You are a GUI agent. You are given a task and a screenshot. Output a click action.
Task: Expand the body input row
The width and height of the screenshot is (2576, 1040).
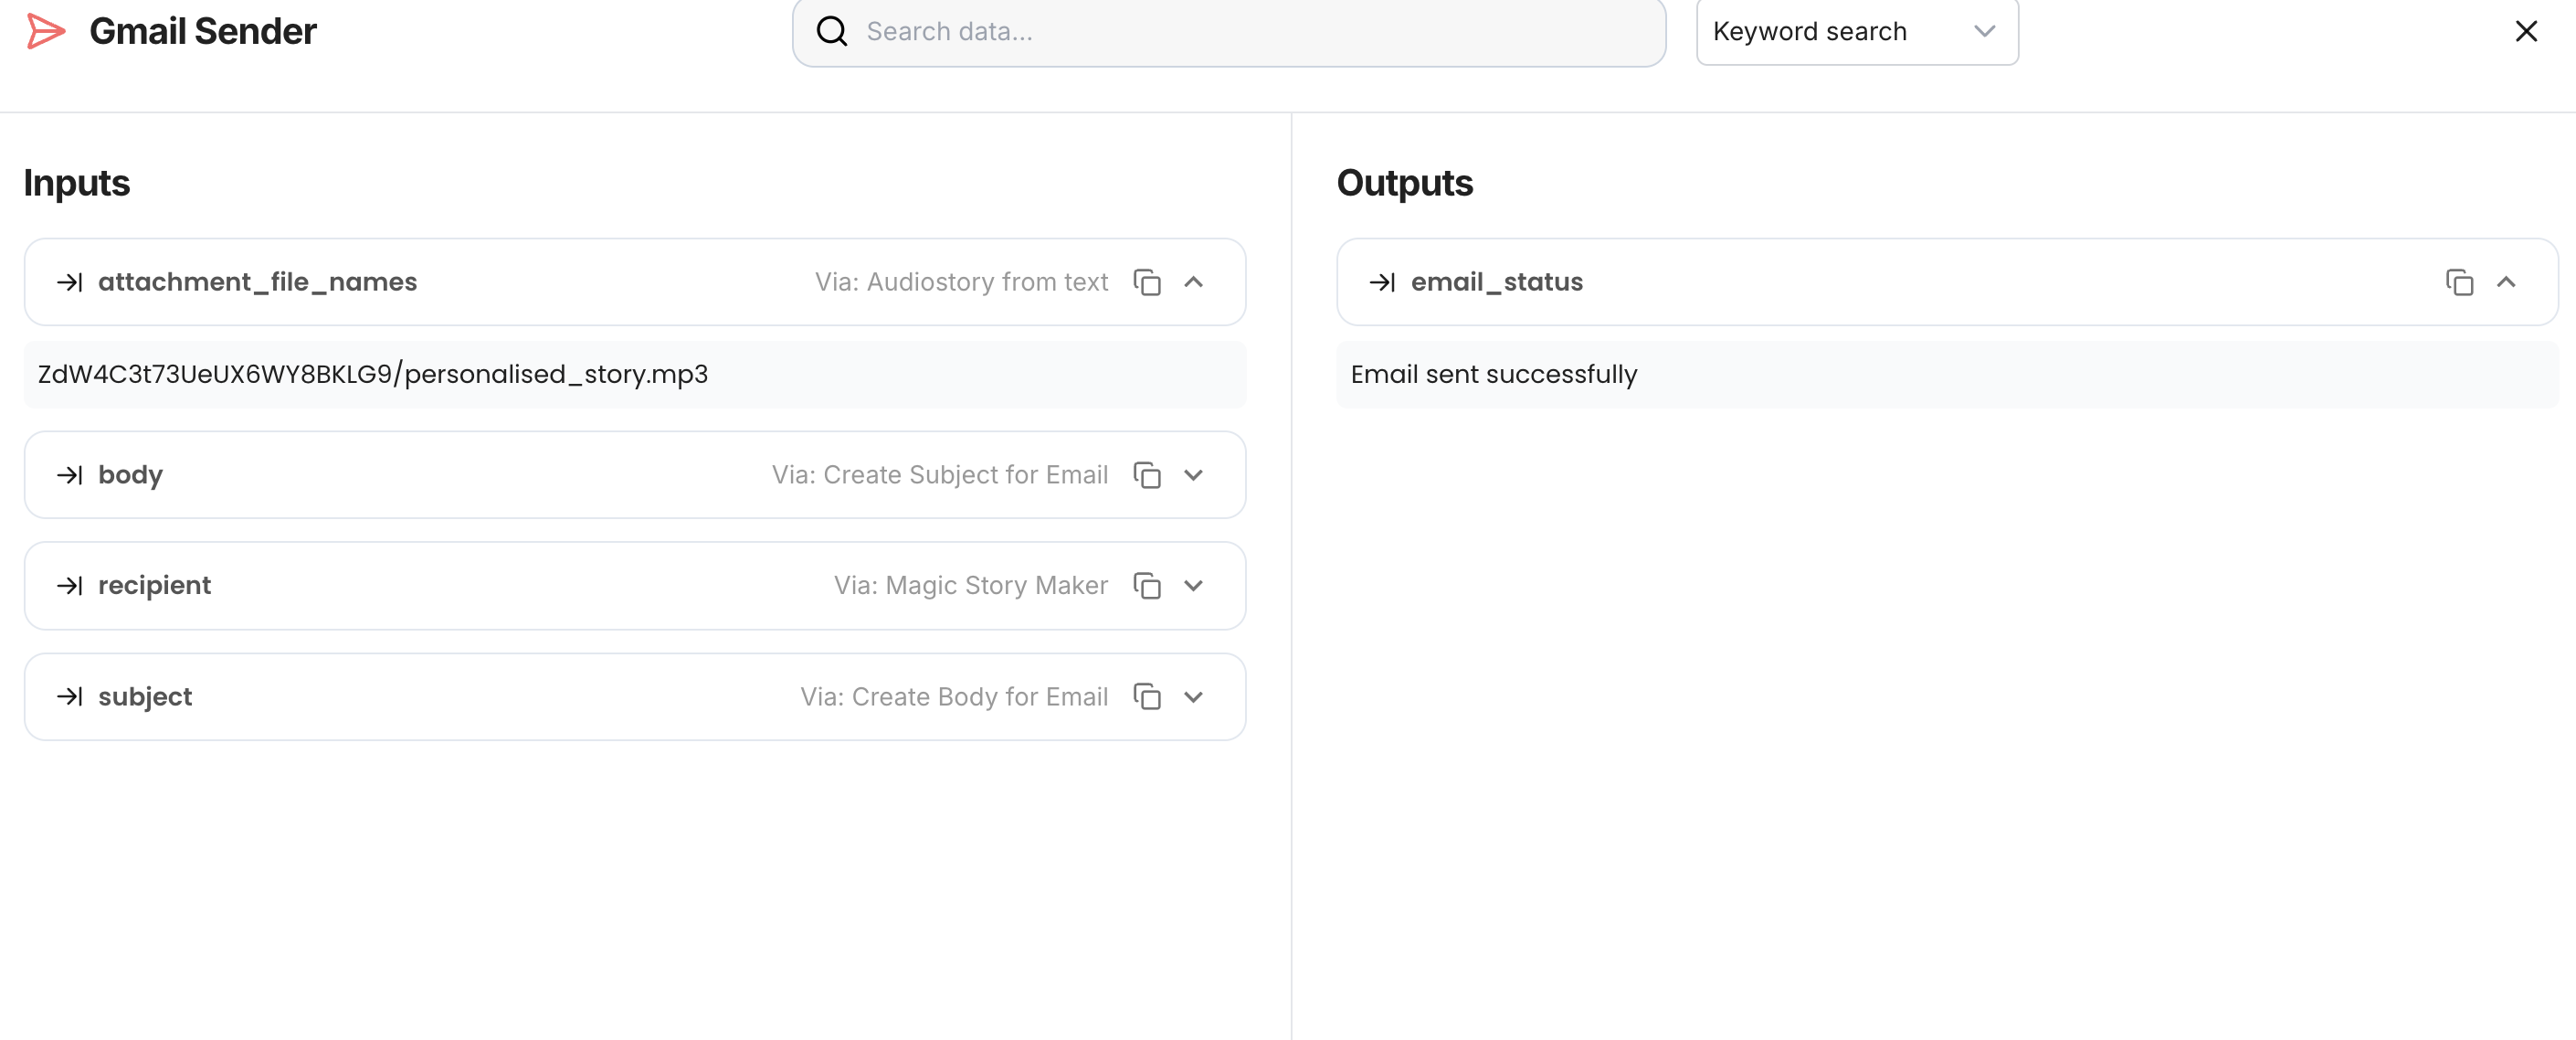[1194, 475]
